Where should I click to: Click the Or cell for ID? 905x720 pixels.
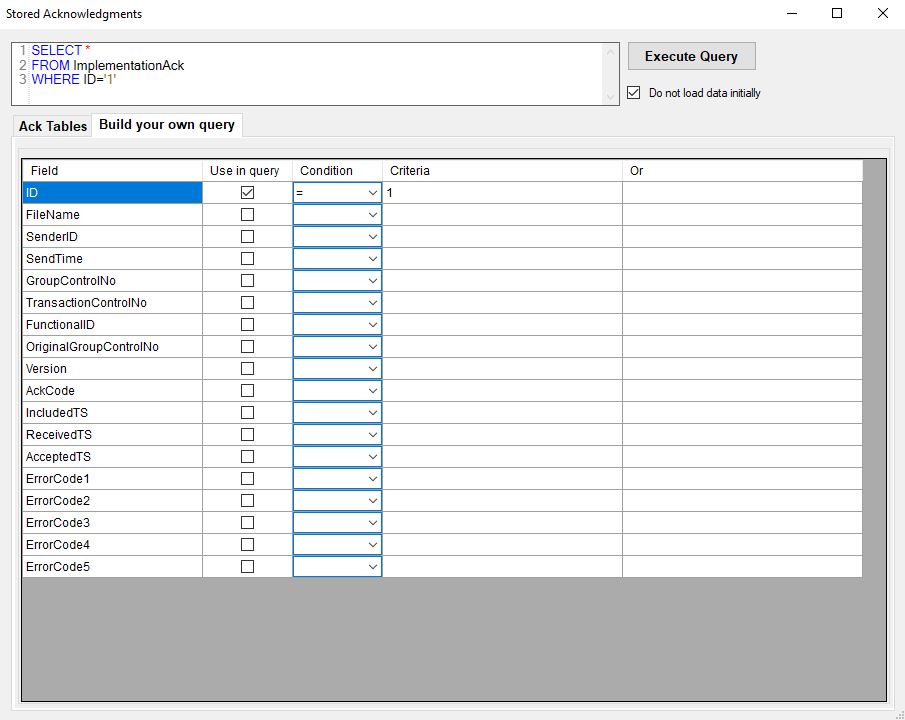click(742, 192)
